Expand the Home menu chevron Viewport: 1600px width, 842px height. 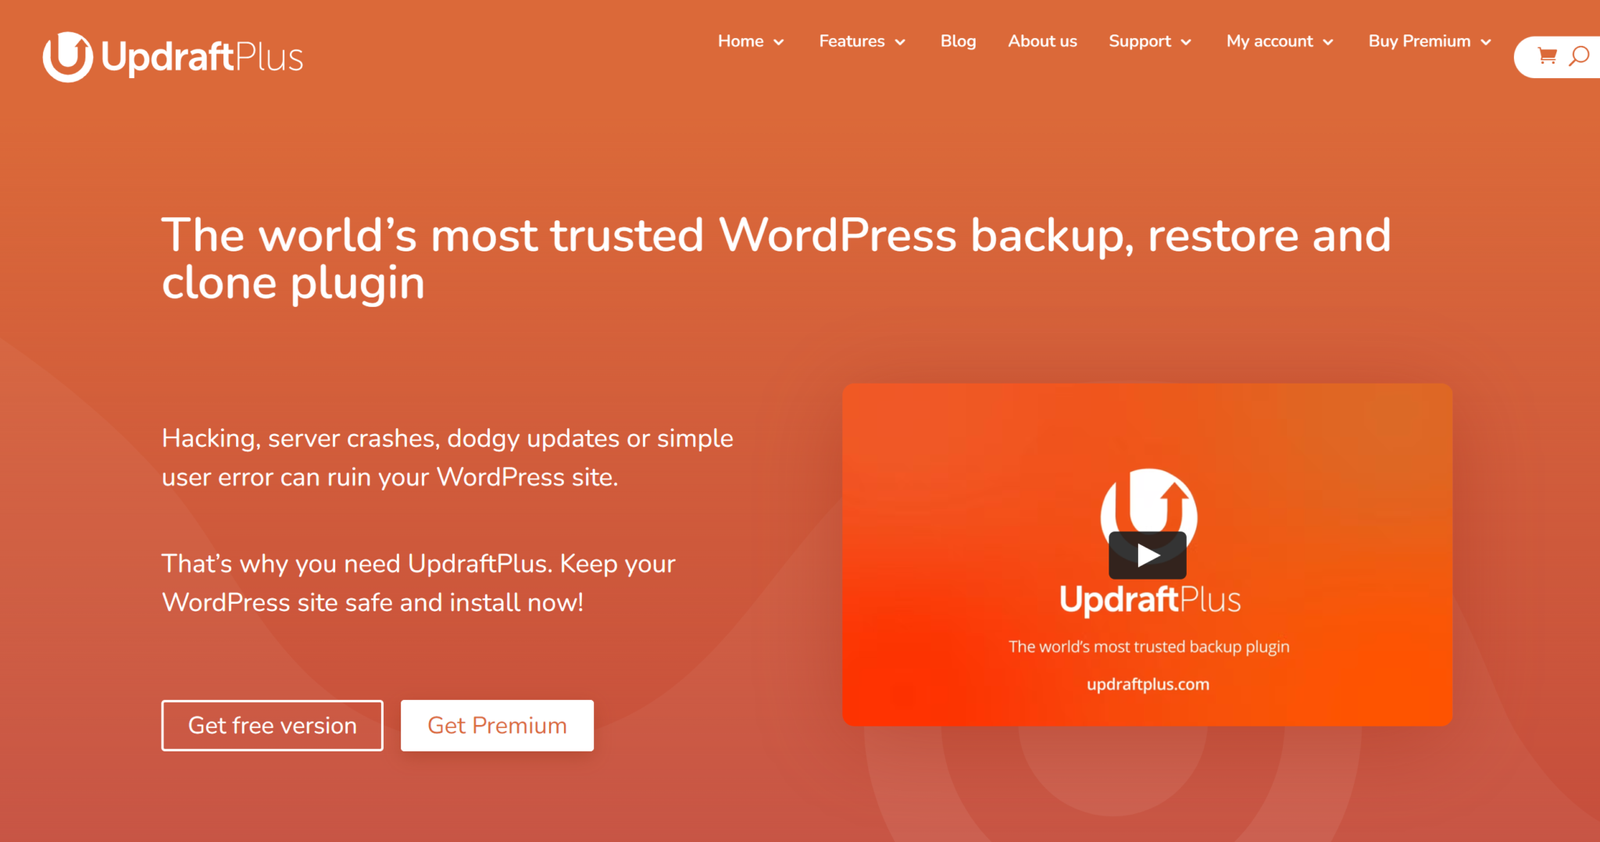click(x=779, y=42)
